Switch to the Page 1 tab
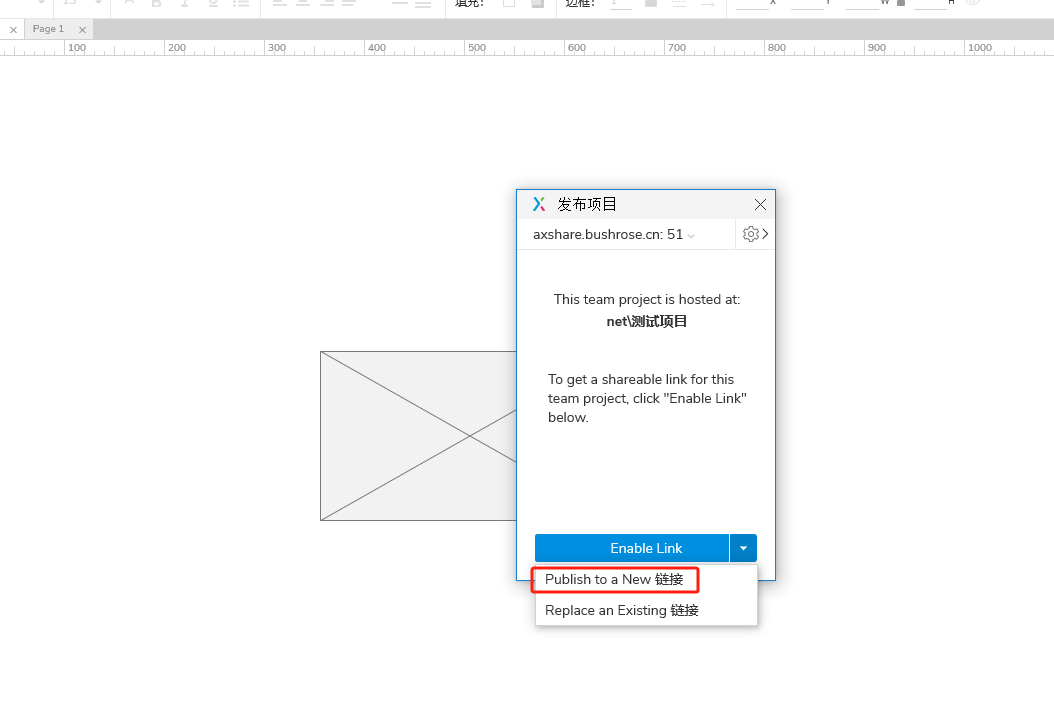 pyautogui.click(x=48, y=29)
